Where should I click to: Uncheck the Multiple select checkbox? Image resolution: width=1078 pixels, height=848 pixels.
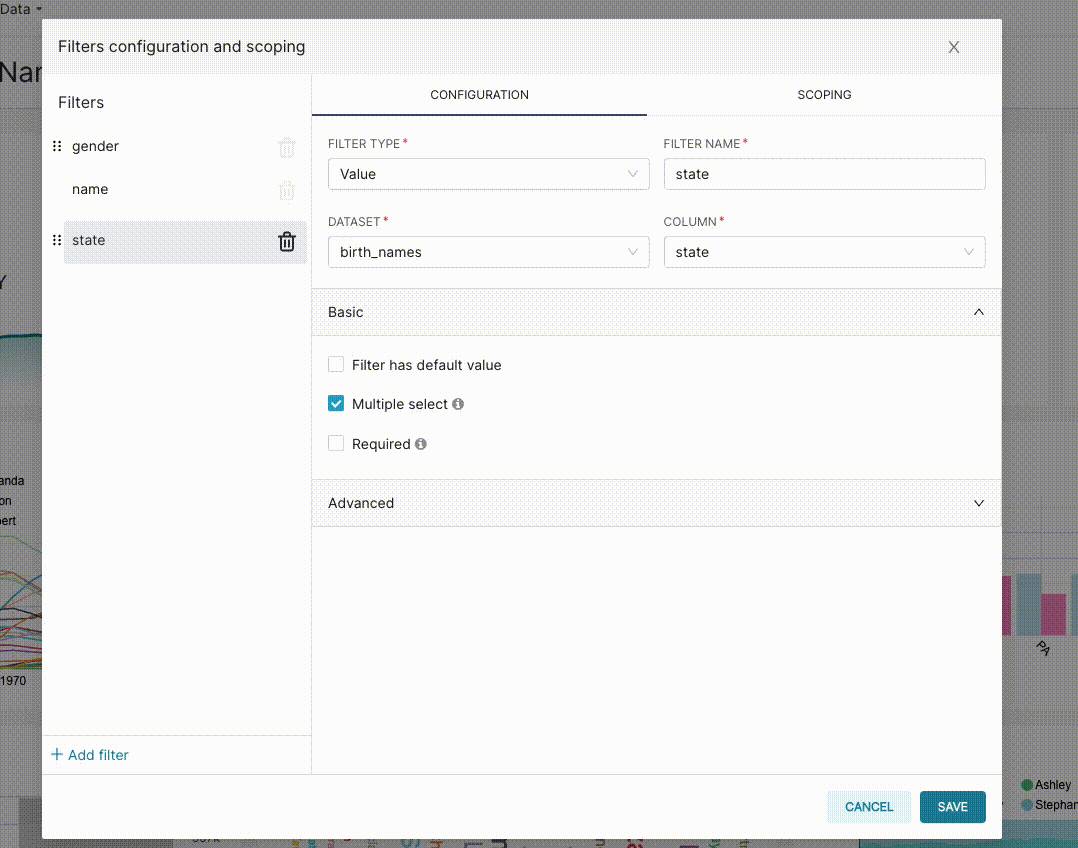[x=336, y=404]
